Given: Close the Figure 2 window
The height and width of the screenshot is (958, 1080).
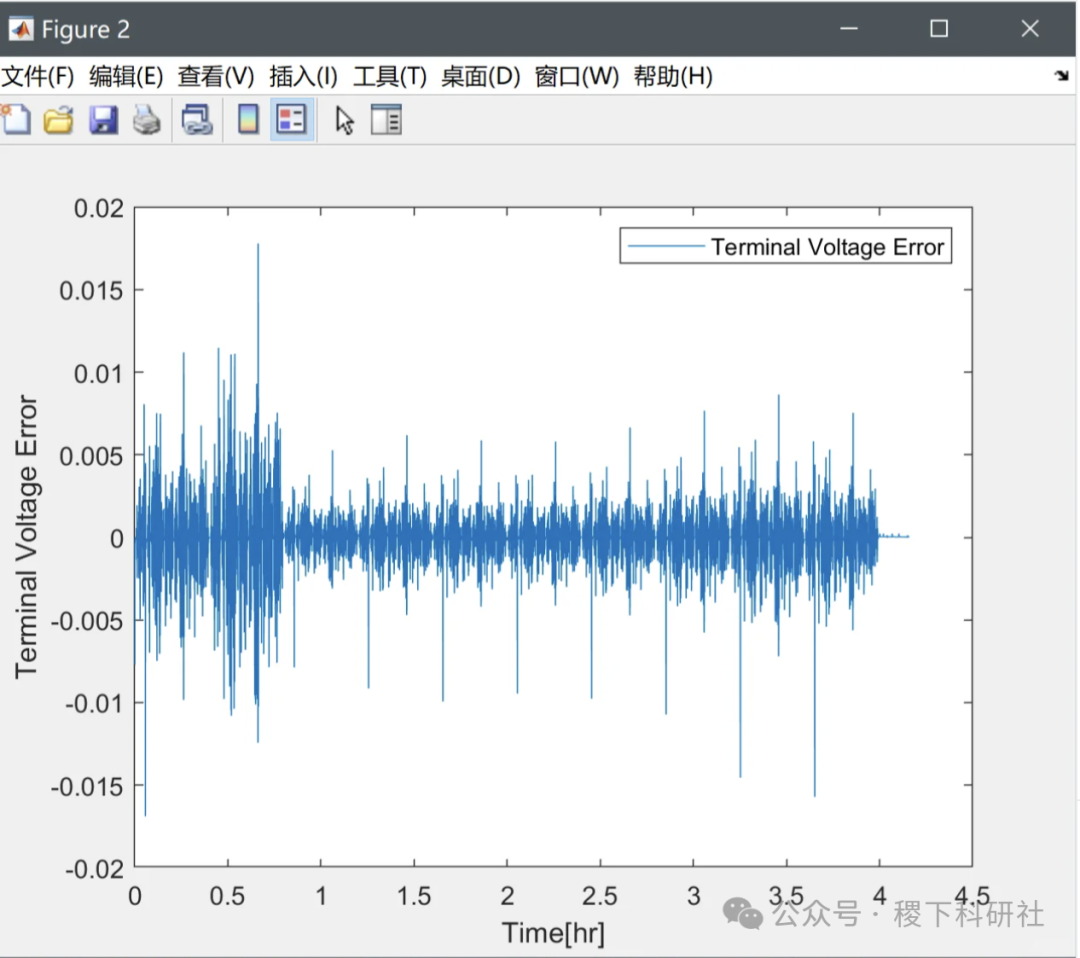Looking at the screenshot, I should (1030, 29).
